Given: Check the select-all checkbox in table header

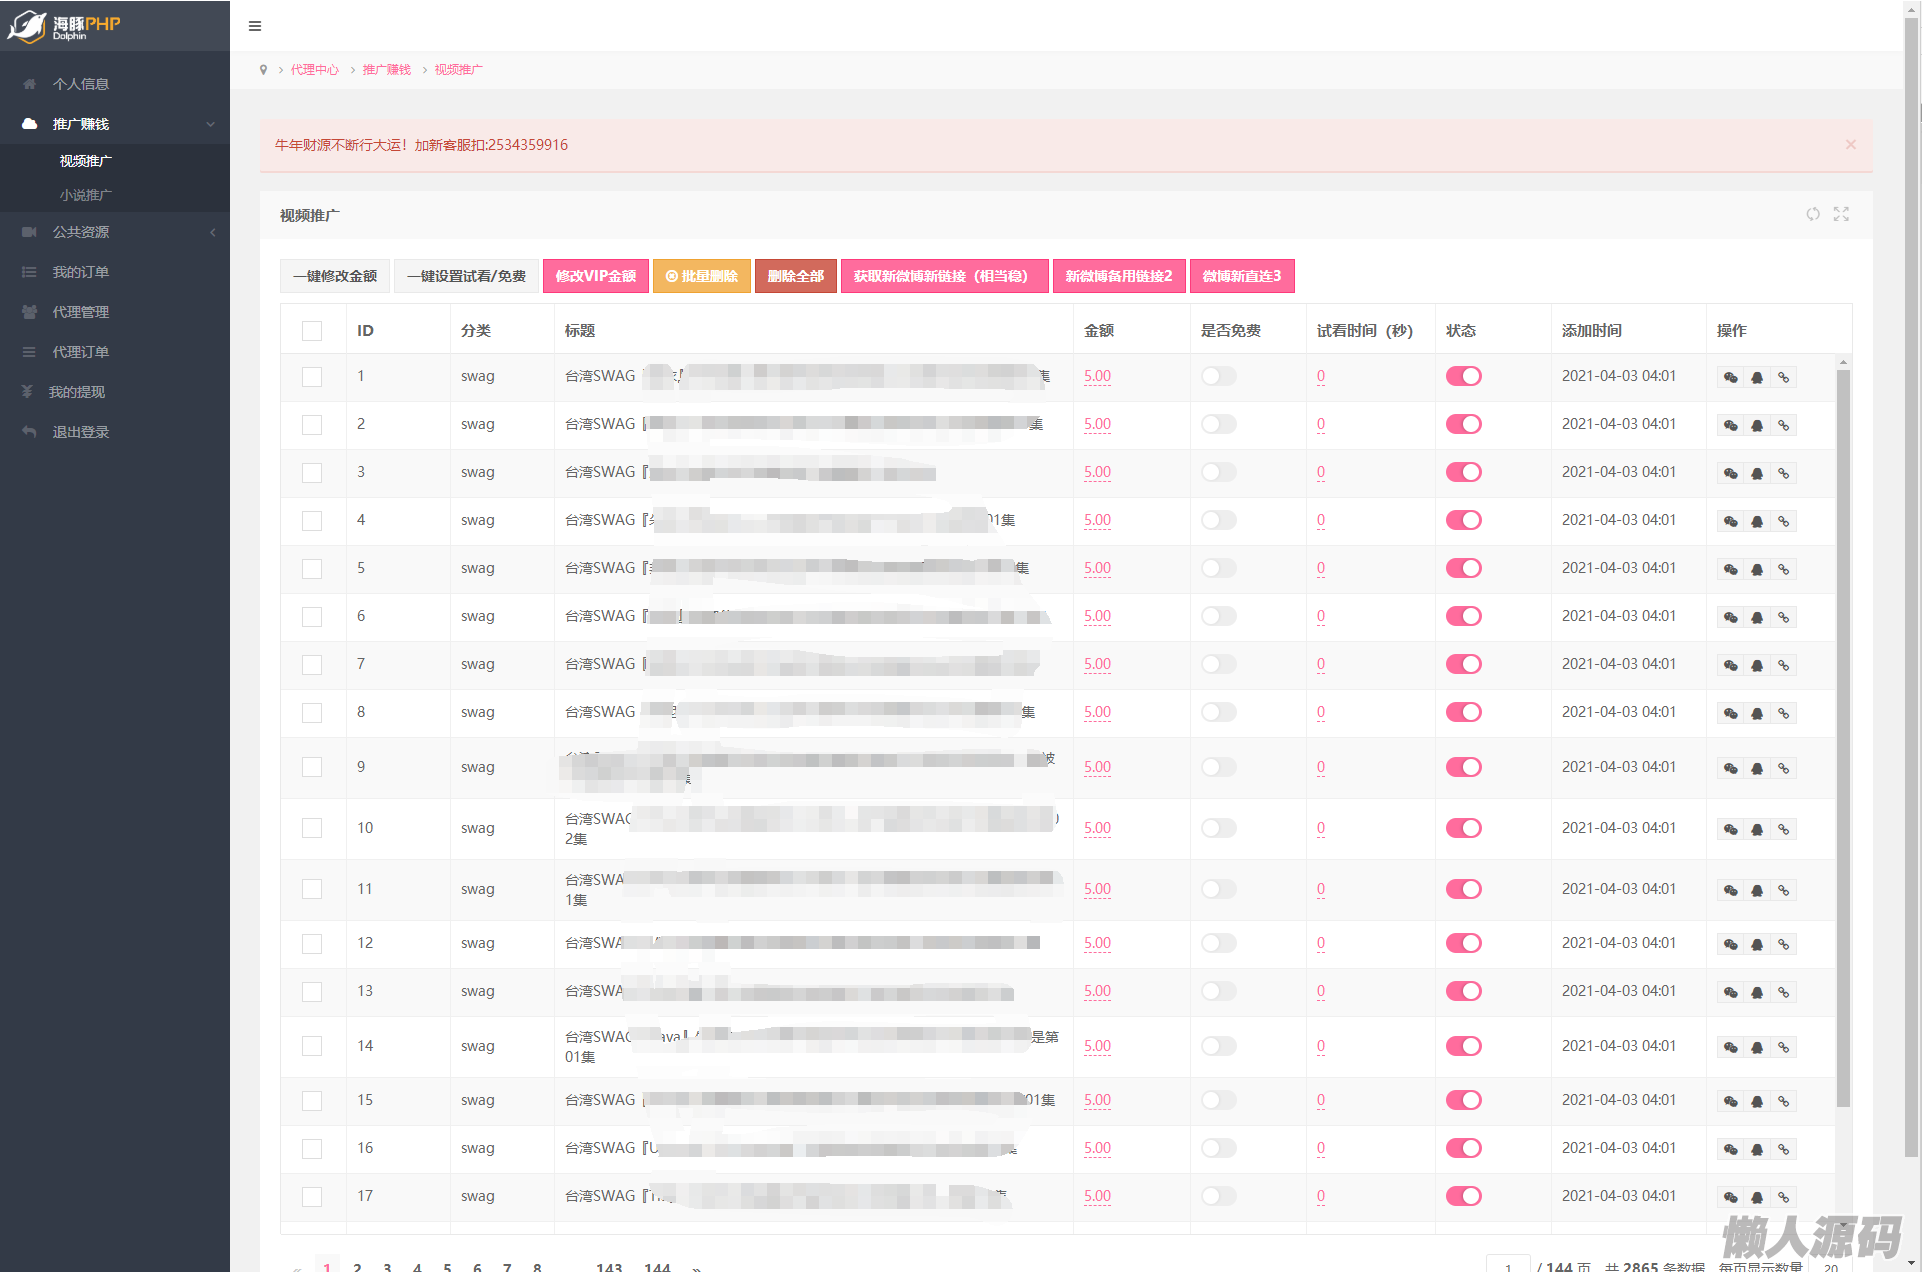Looking at the screenshot, I should [312, 331].
